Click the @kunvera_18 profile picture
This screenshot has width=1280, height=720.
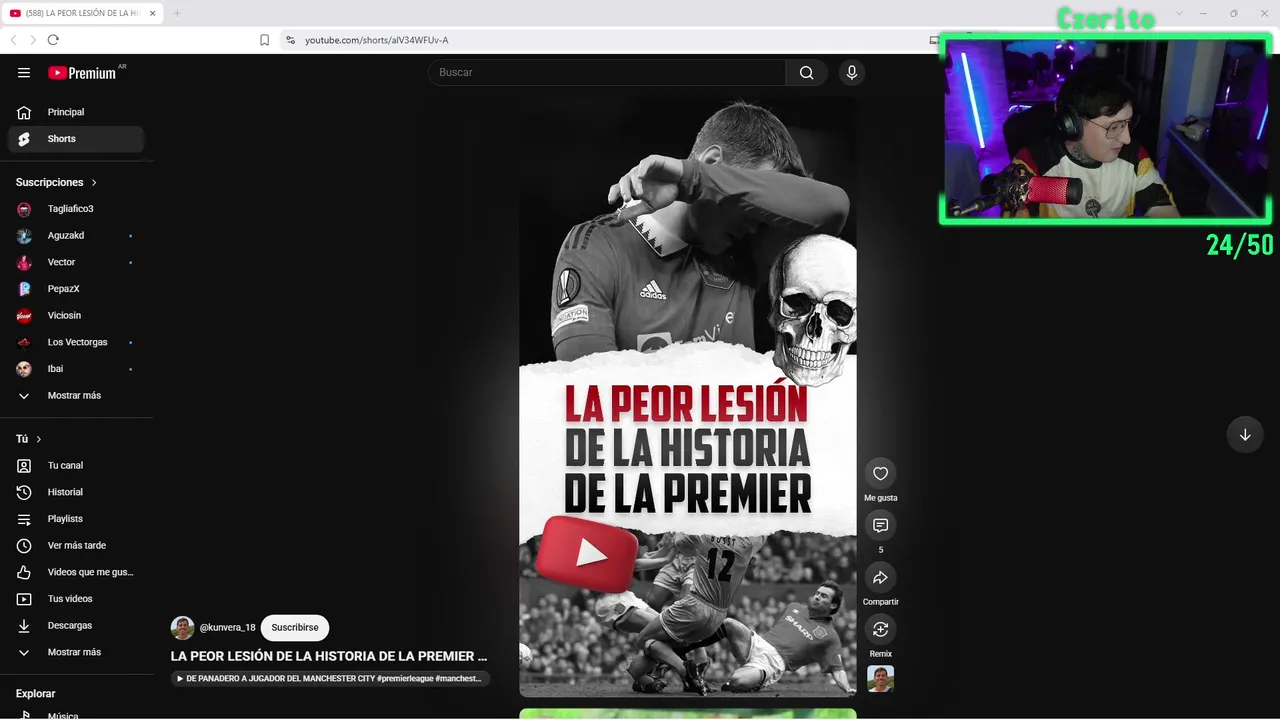pos(183,628)
